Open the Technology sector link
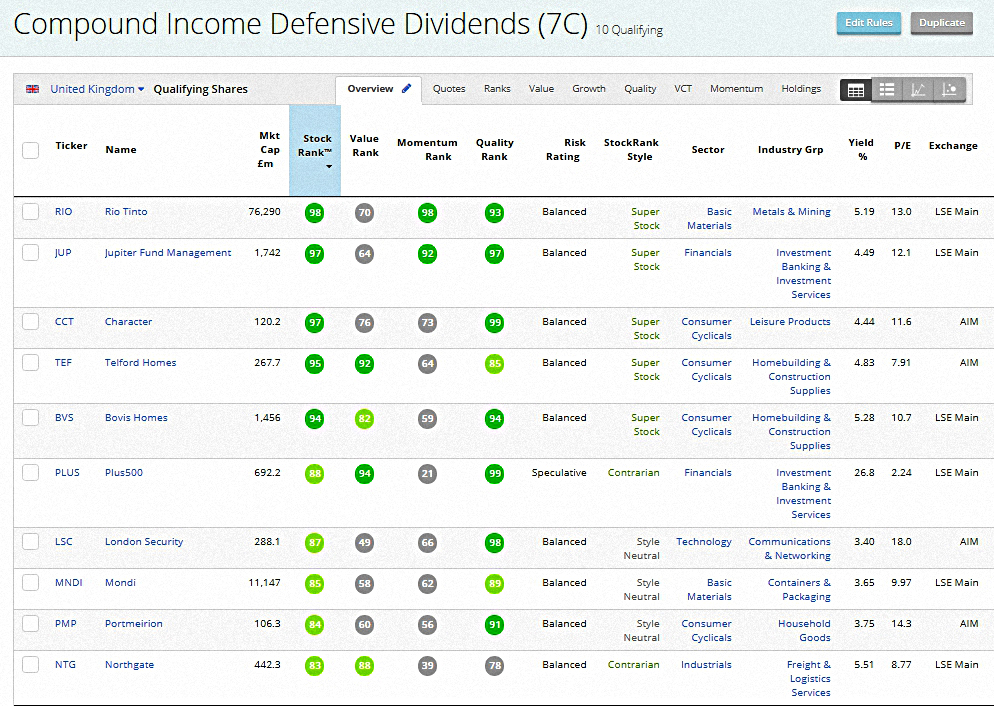Viewport: 994px width, 706px height. point(704,542)
